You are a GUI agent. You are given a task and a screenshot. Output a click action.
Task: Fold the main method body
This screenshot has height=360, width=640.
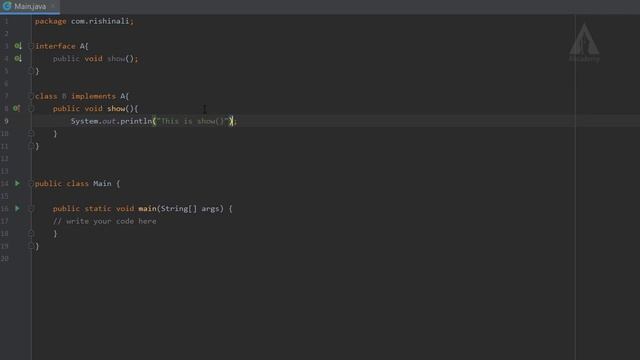(31, 209)
